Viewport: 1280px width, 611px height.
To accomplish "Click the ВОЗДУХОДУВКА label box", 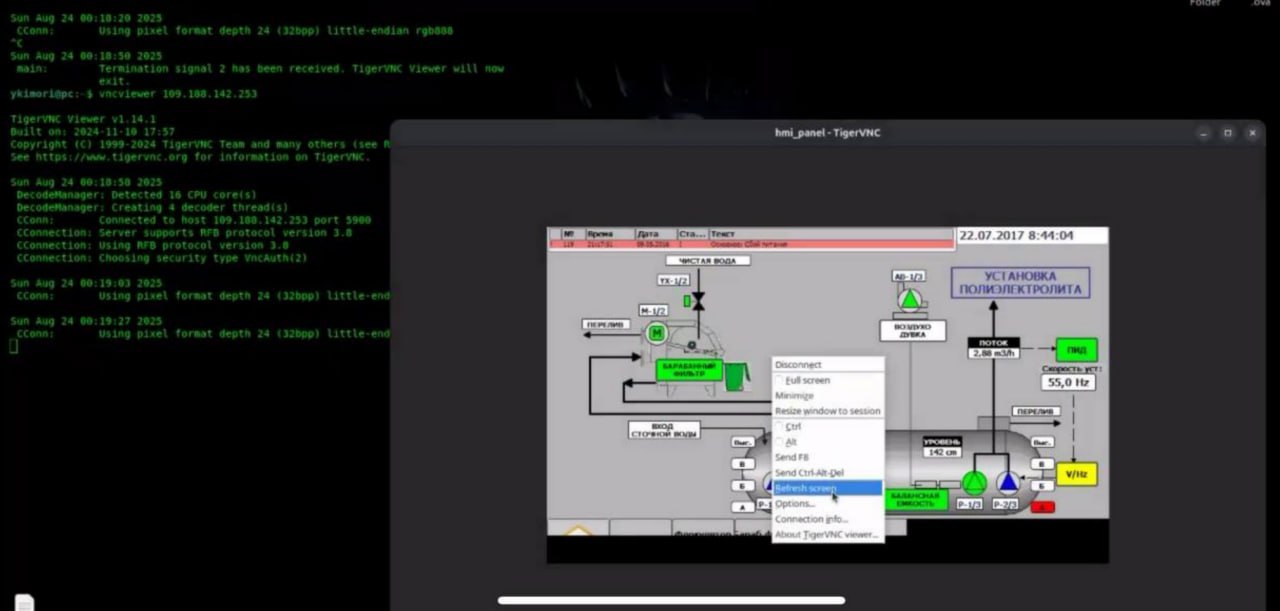I will [912, 331].
